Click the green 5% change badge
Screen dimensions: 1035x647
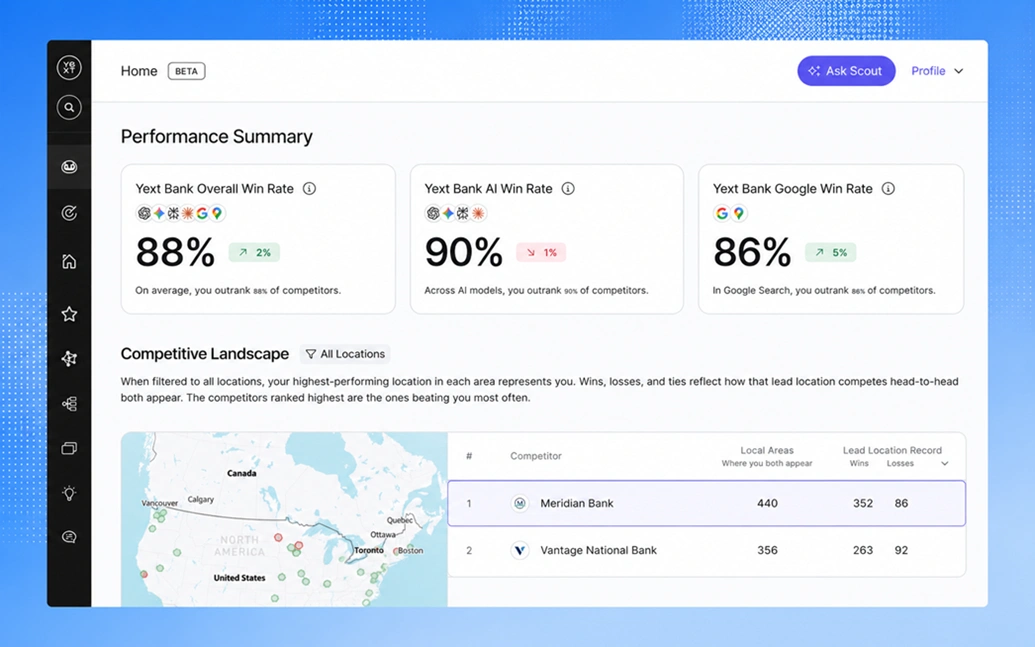[830, 252]
